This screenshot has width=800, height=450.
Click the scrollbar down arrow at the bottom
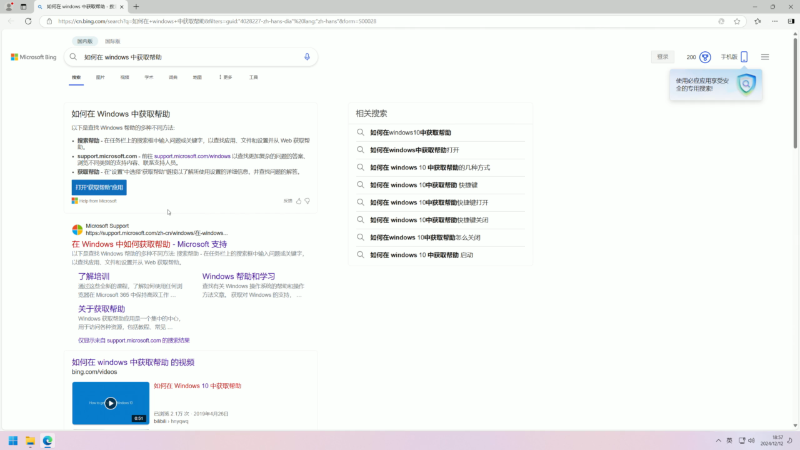(x=795, y=426)
